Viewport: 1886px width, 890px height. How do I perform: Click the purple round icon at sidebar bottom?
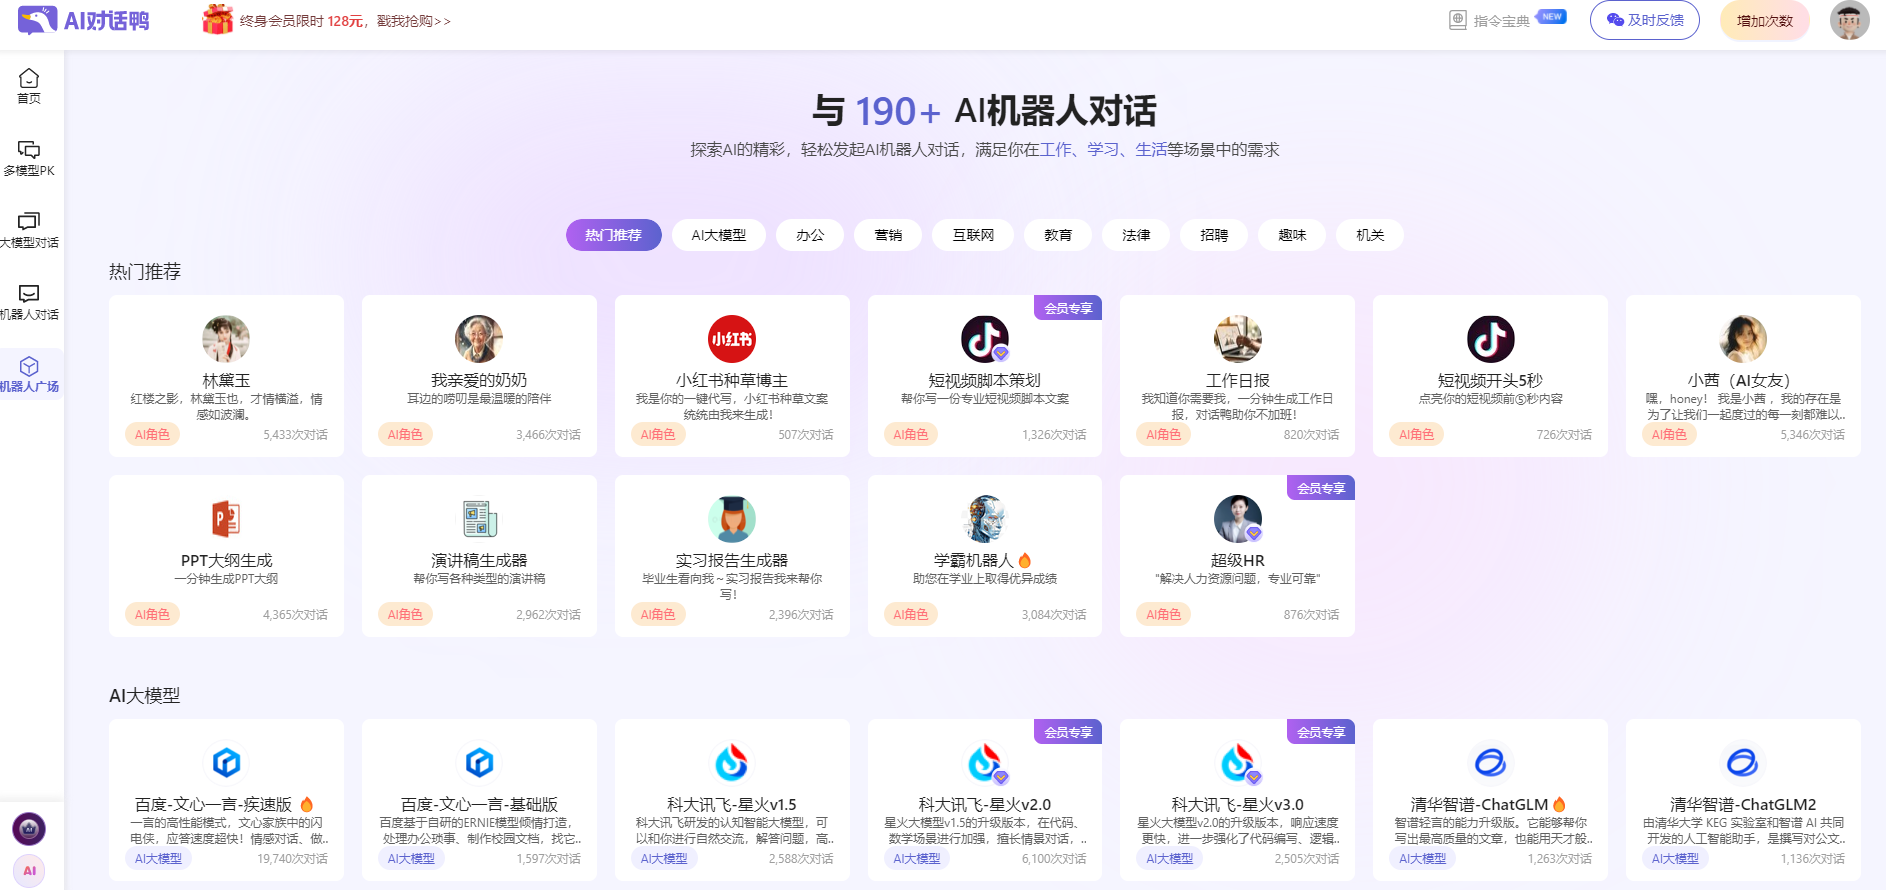pyautogui.click(x=29, y=828)
